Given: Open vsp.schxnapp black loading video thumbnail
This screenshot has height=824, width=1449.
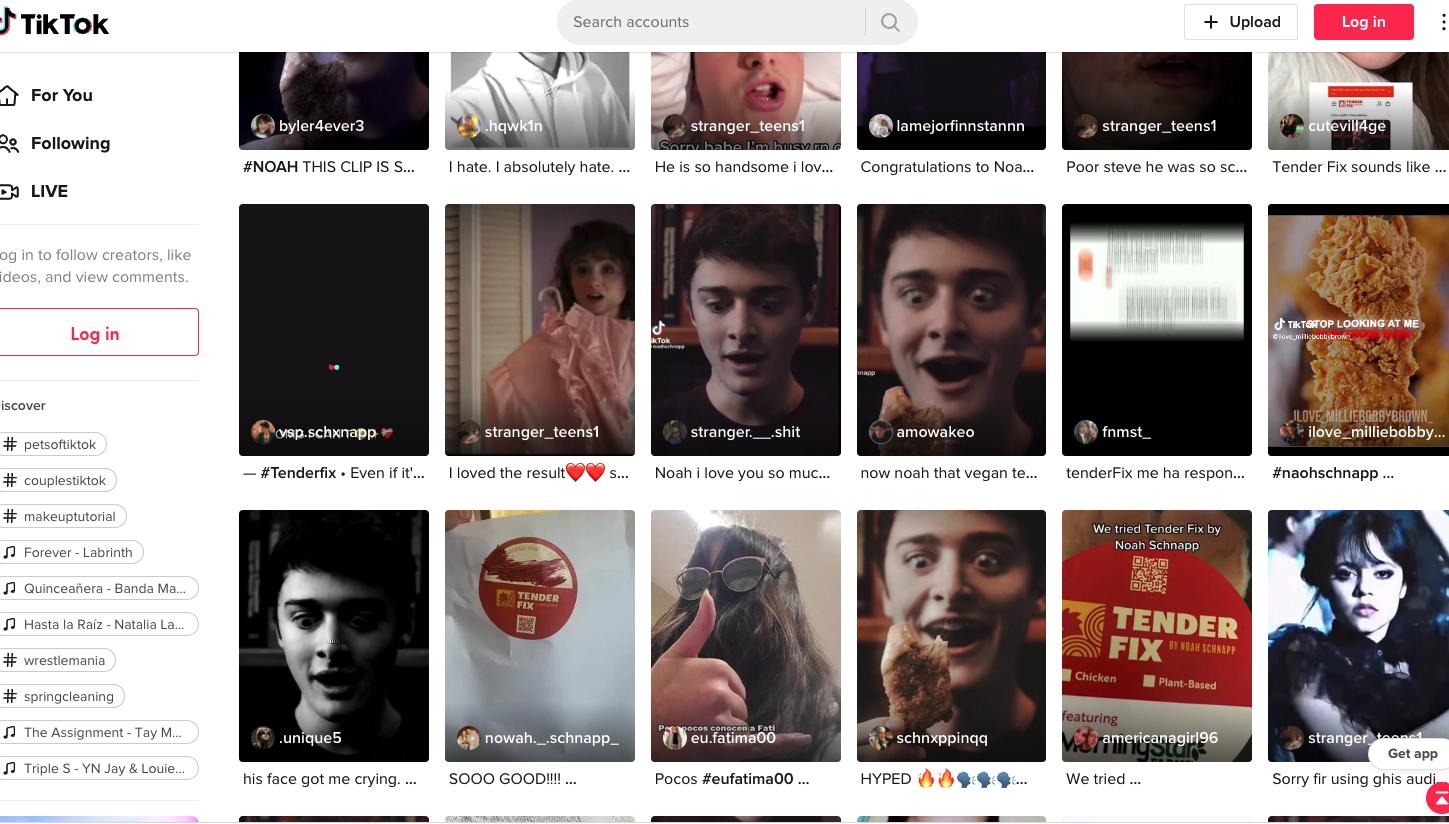Looking at the screenshot, I should tap(334, 330).
